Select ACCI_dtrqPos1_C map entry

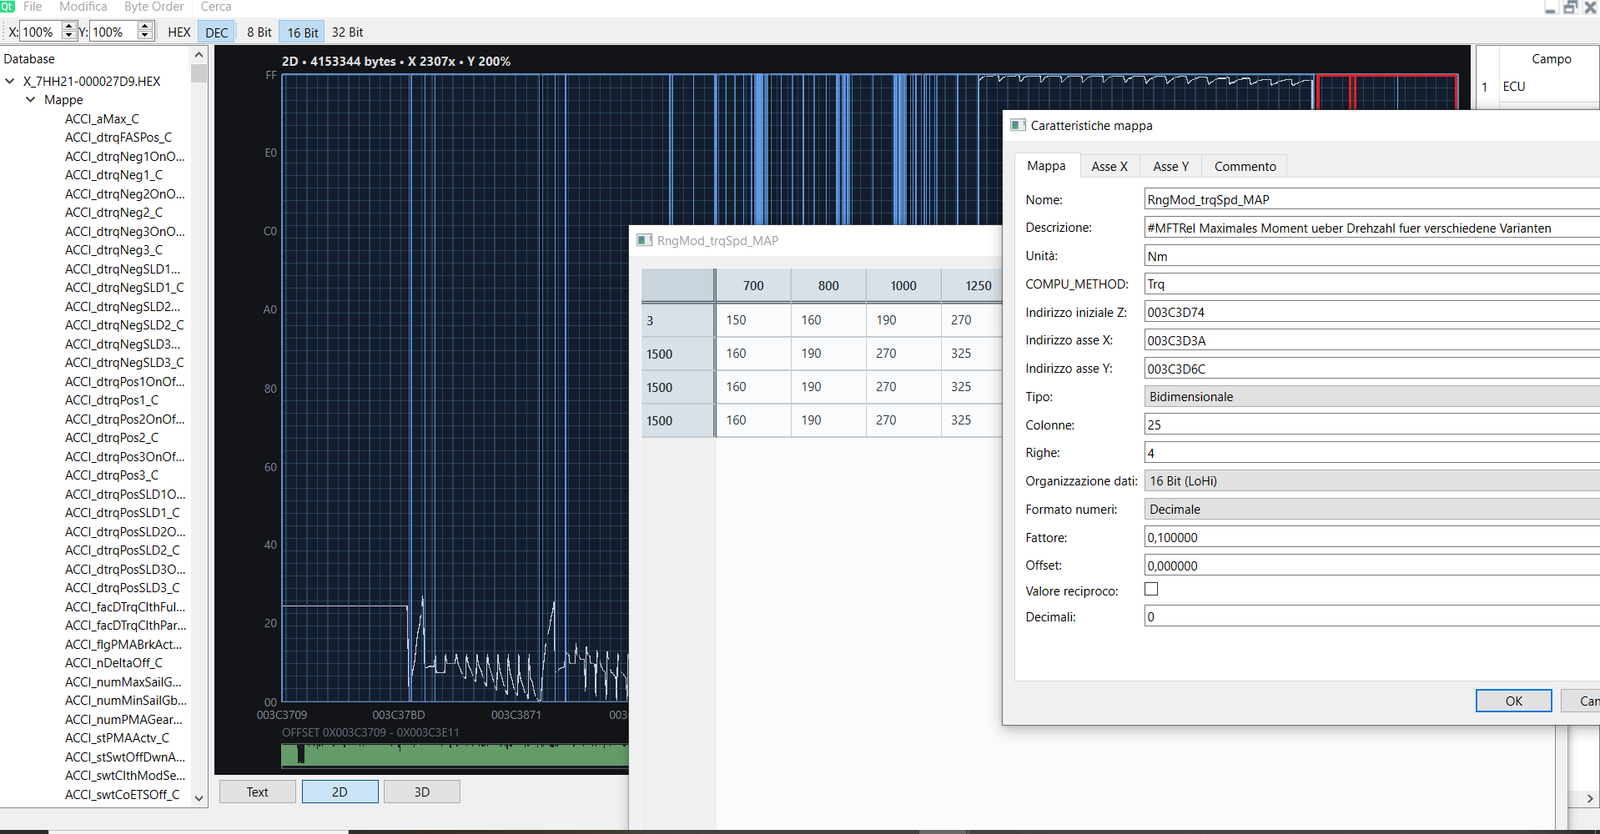point(112,400)
